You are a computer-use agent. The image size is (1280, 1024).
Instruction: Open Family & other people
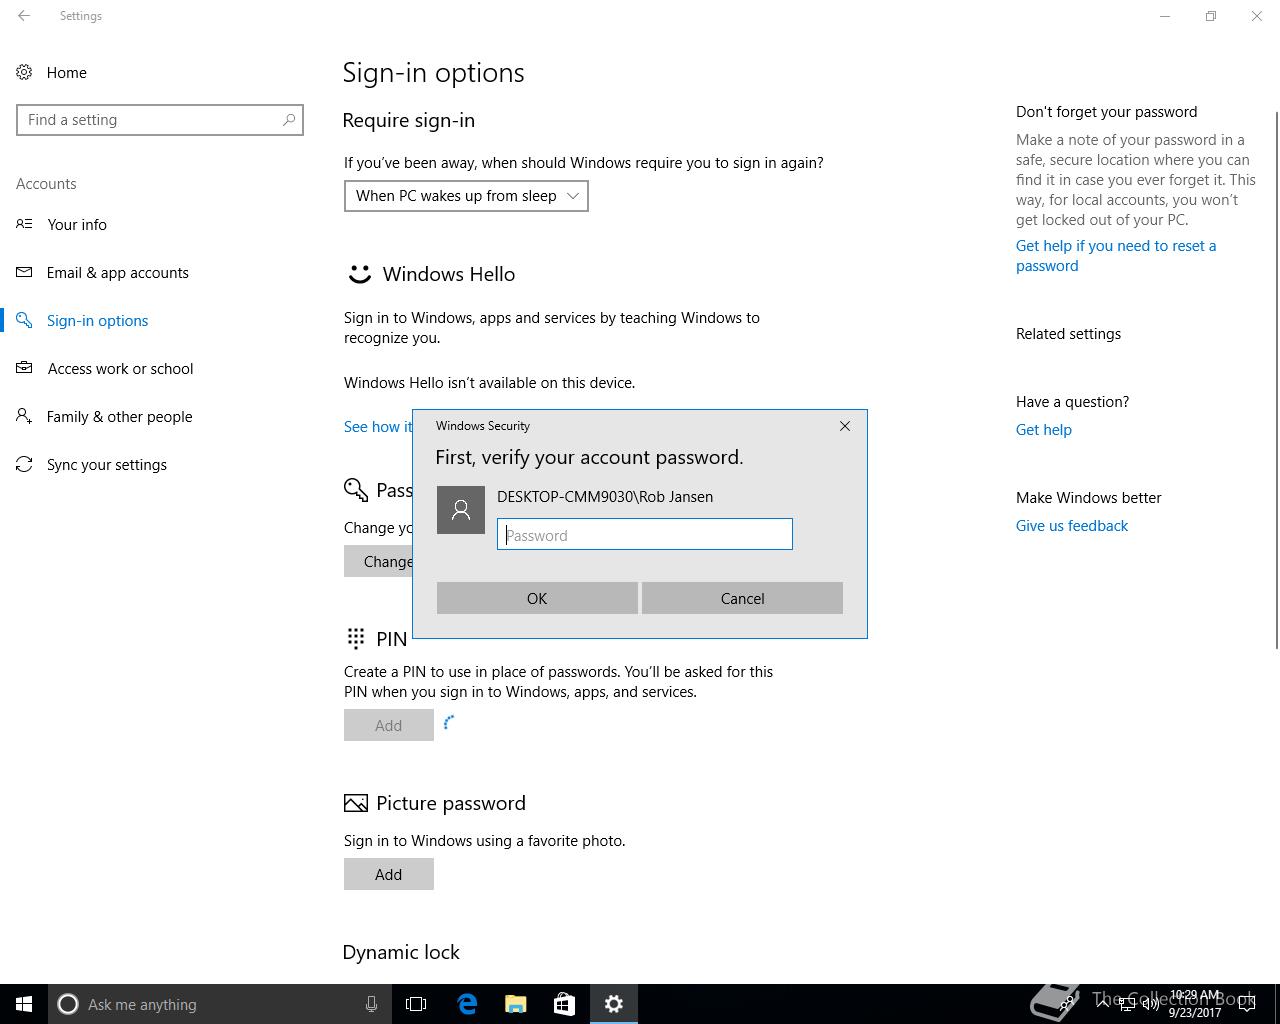(x=119, y=416)
